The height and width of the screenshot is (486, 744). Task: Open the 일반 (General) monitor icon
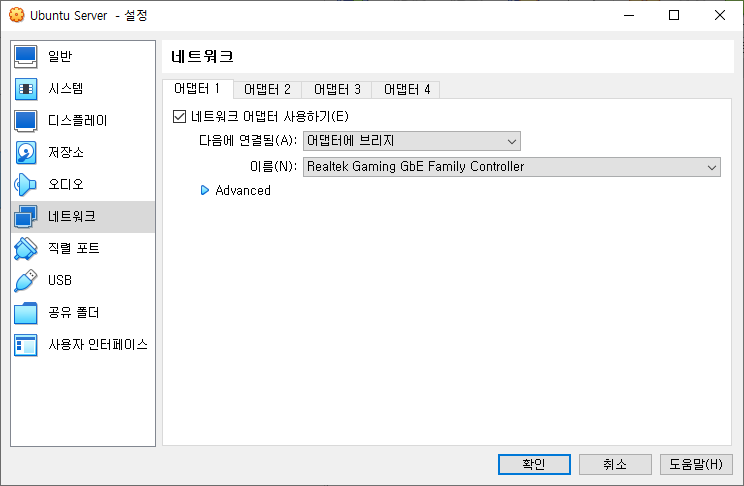click(26, 56)
